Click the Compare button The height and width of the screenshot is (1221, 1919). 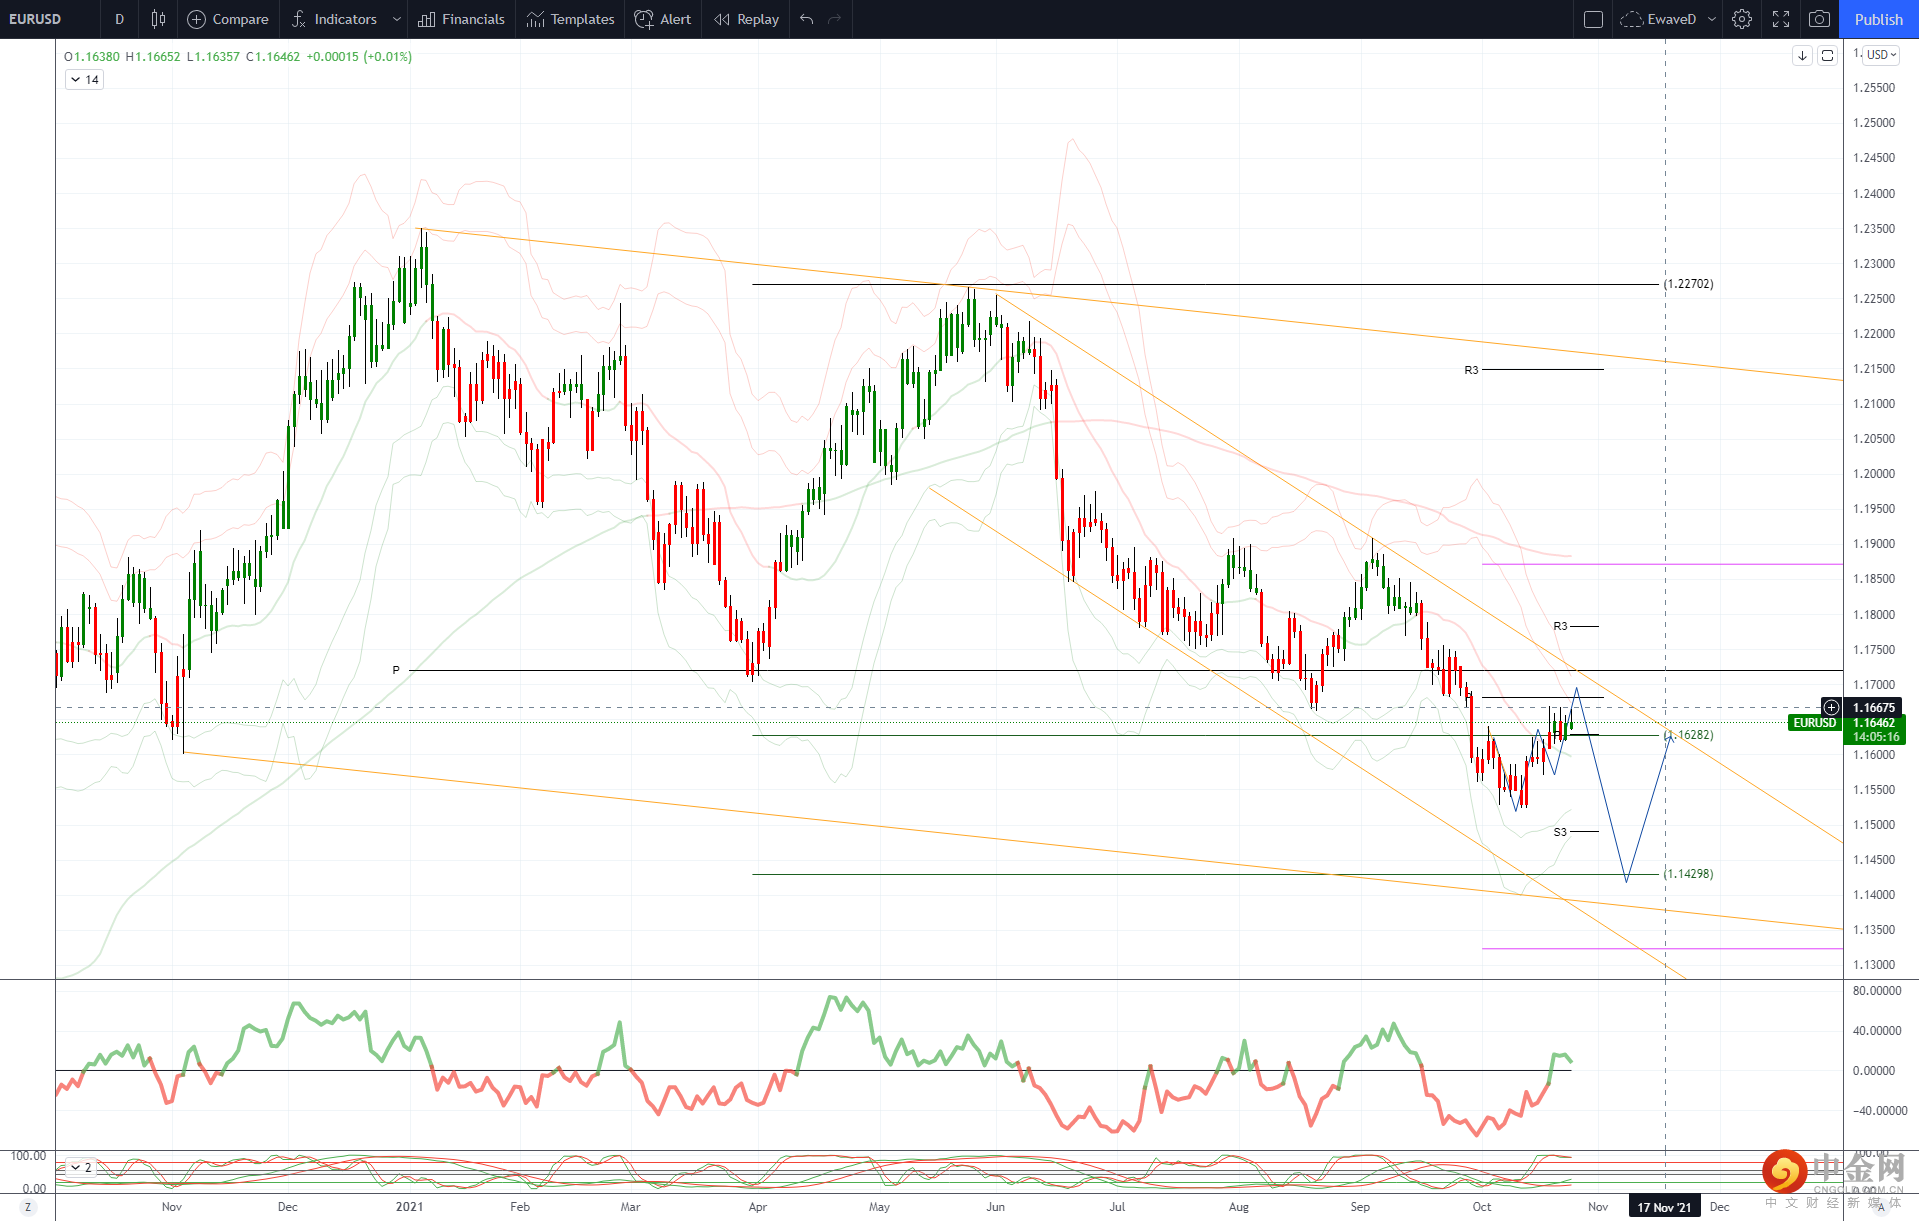pyautogui.click(x=229, y=19)
